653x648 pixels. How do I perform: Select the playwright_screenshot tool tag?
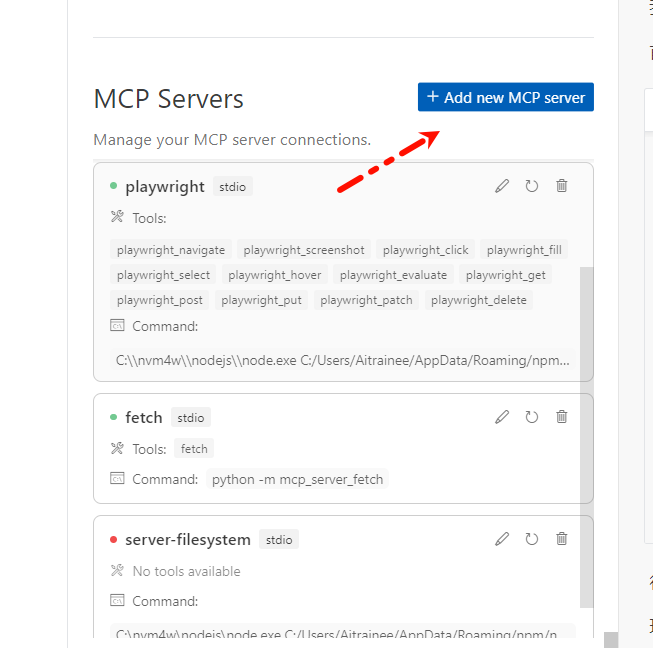click(x=304, y=250)
